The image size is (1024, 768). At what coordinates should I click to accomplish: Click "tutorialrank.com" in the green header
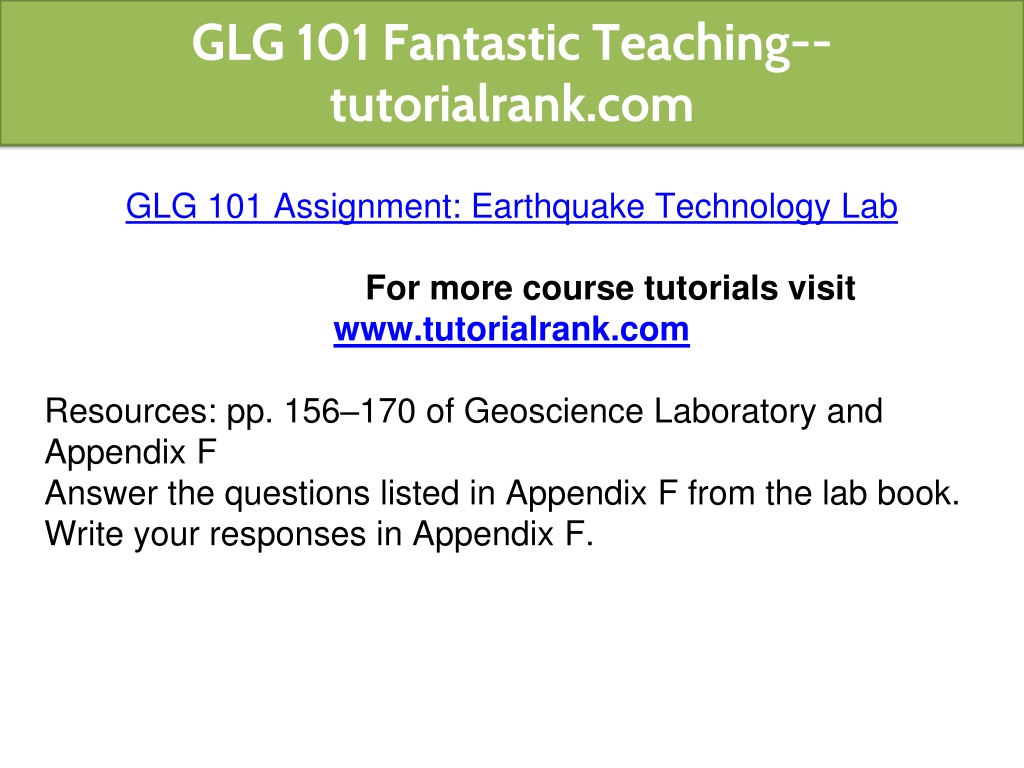coord(511,104)
